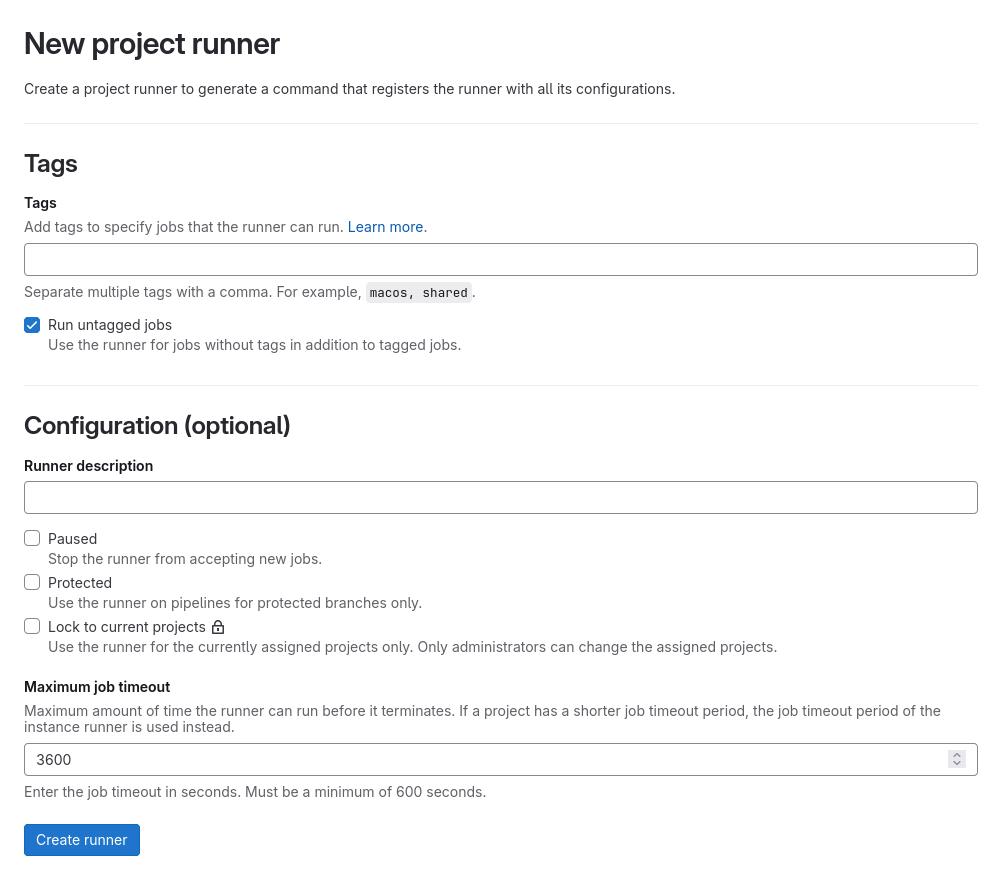Click the lock icon beside Lock to current projects
The width and height of the screenshot is (1002, 882).
(x=218, y=627)
